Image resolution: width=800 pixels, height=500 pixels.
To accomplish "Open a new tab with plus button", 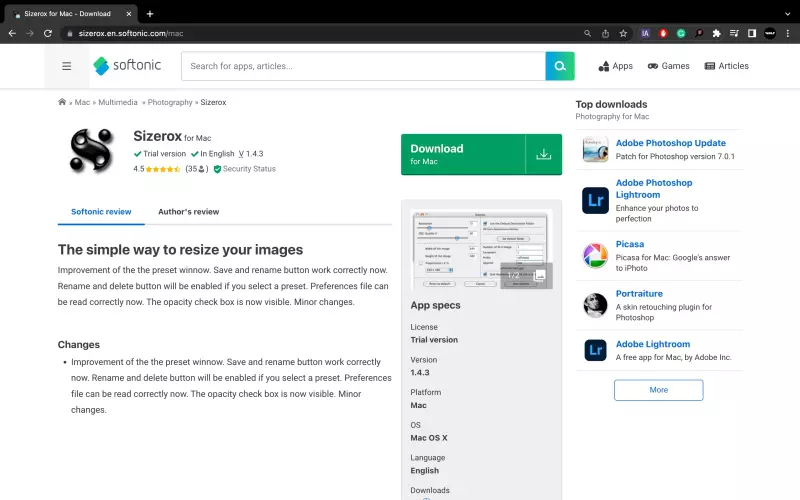I will (x=149, y=14).
